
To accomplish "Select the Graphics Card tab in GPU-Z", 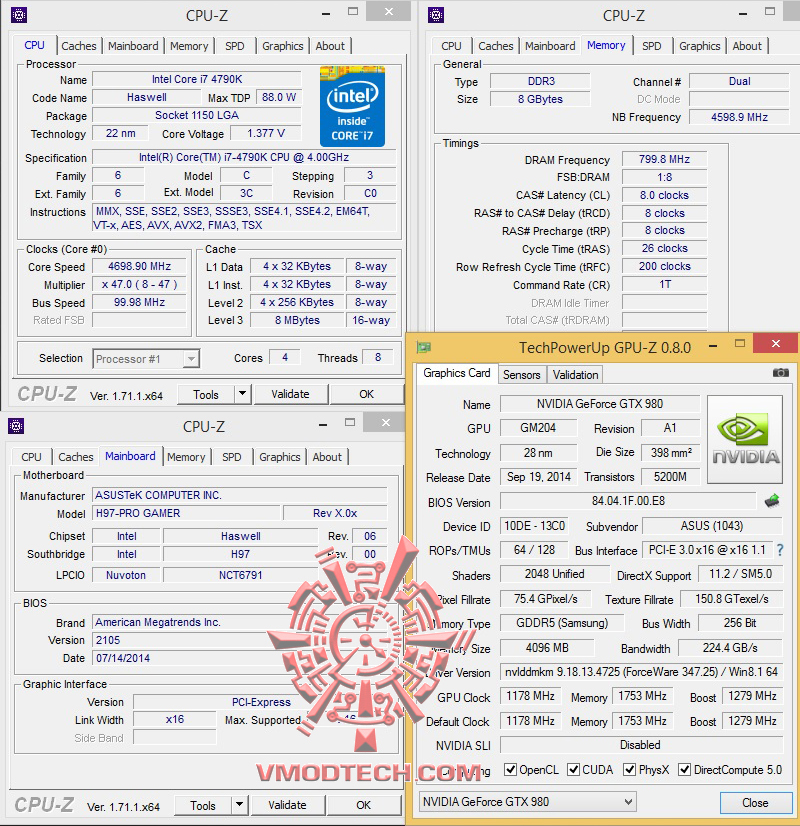I will [x=456, y=373].
